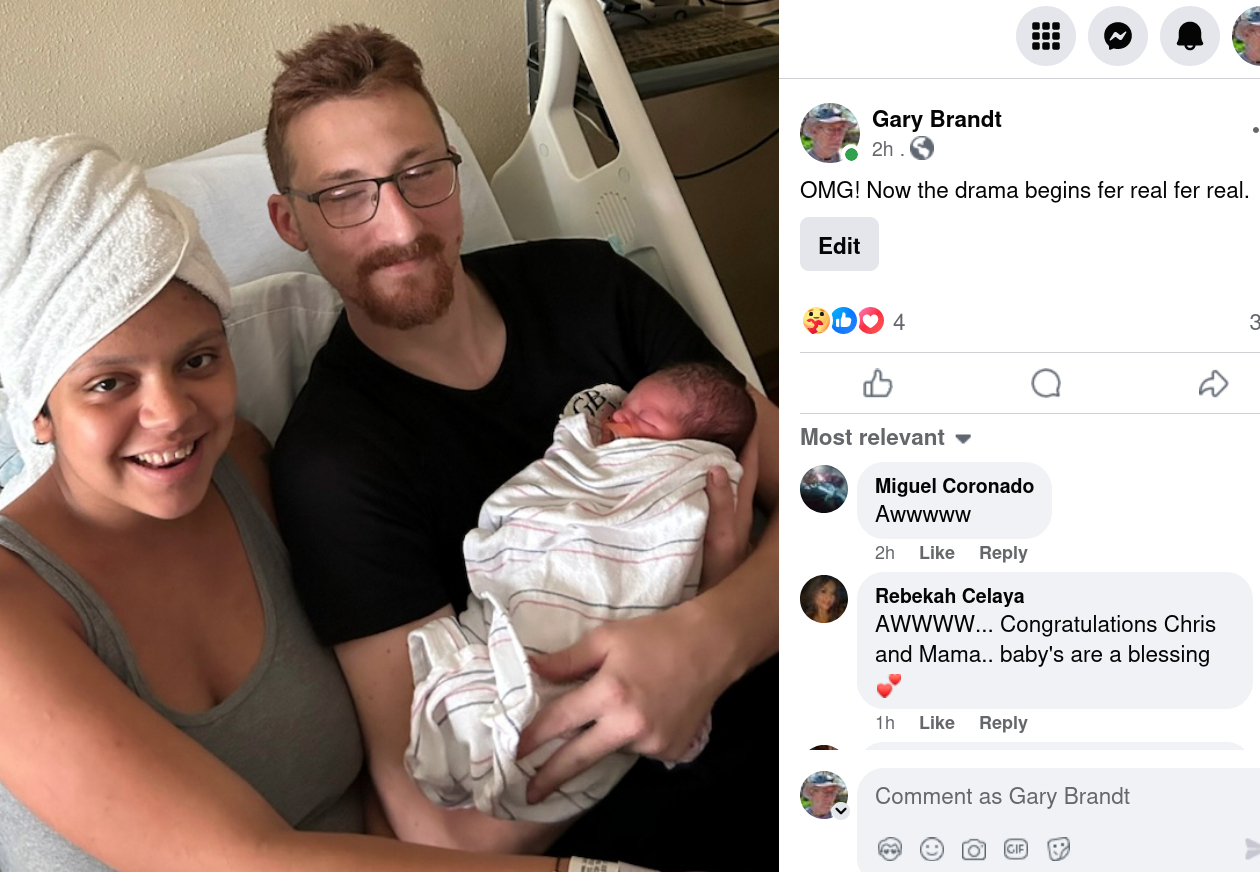Image resolution: width=1260 pixels, height=872 pixels.
Task: Open the hospital baby photo
Action: (389, 436)
